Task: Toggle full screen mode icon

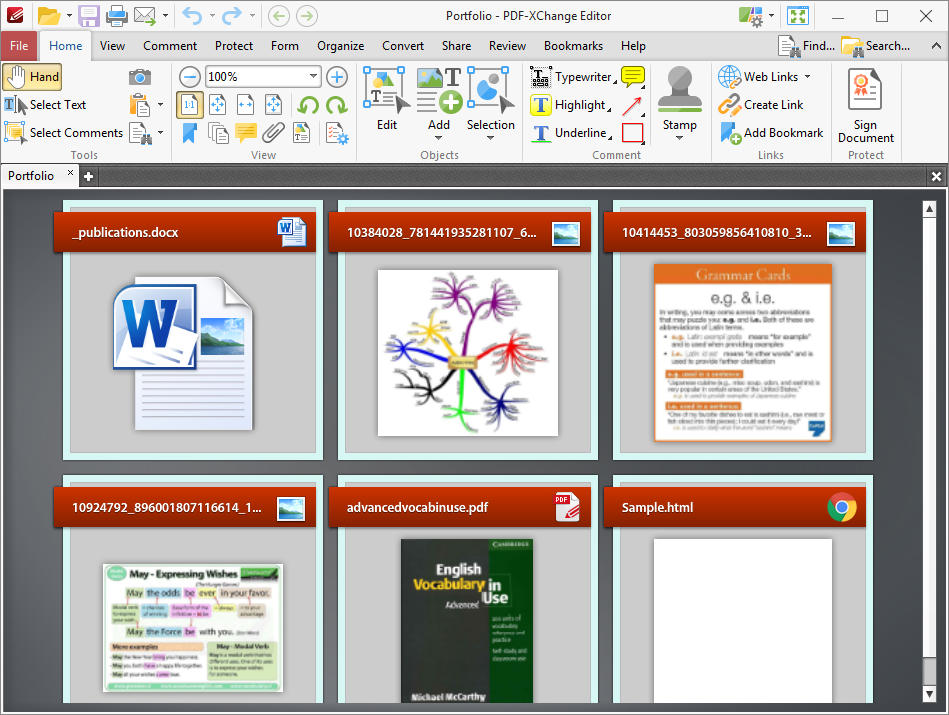Action: pyautogui.click(x=798, y=16)
